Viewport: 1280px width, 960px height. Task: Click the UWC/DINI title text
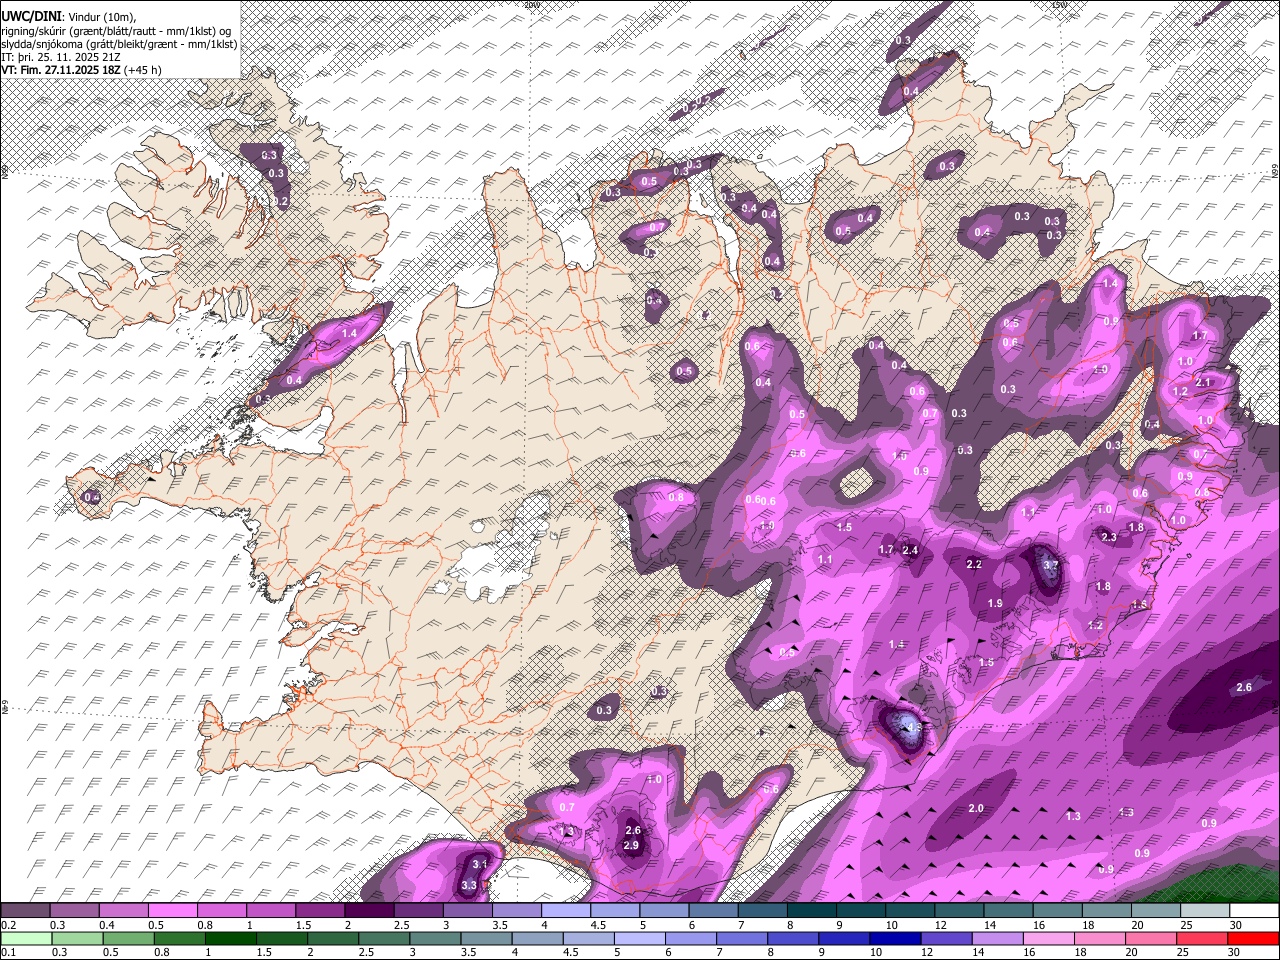click(x=30, y=16)
